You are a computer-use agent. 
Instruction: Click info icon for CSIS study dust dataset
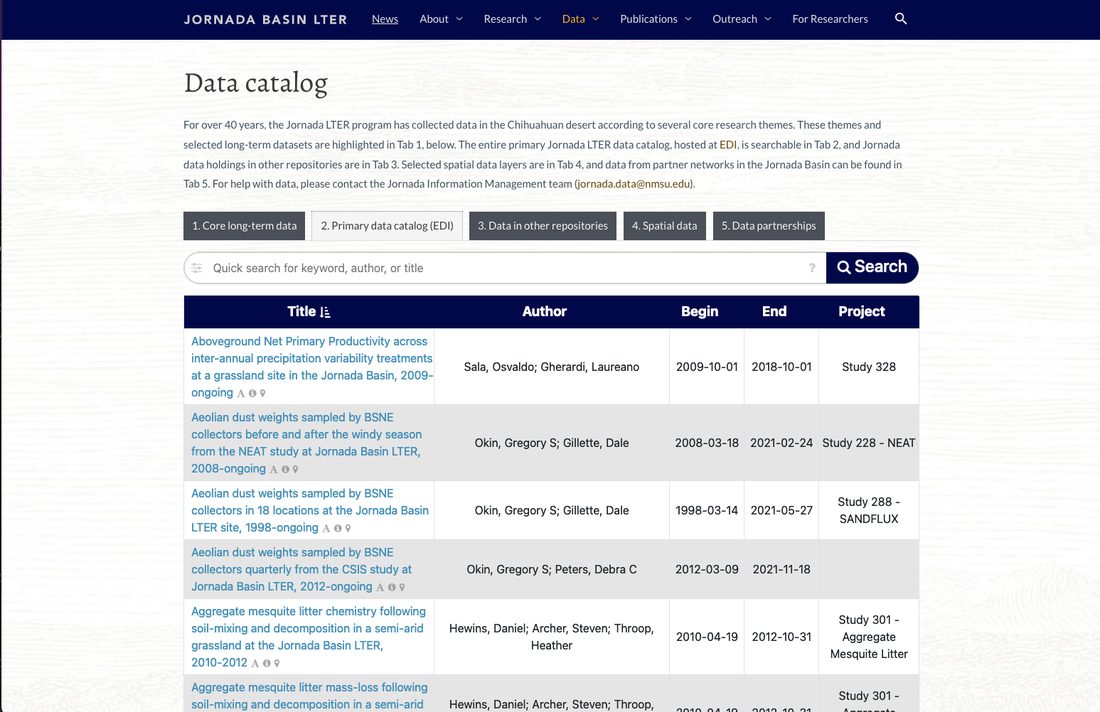point(391,587)
